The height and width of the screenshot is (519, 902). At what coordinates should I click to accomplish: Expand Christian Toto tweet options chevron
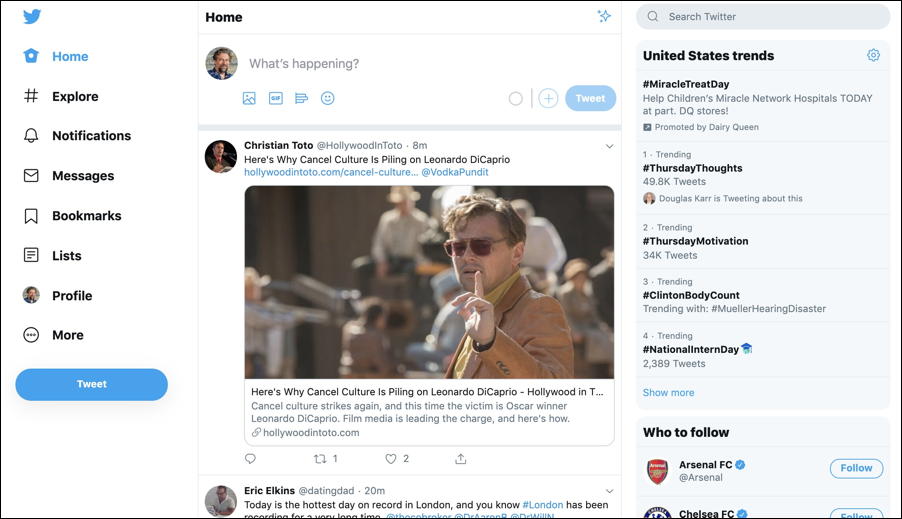609,147
